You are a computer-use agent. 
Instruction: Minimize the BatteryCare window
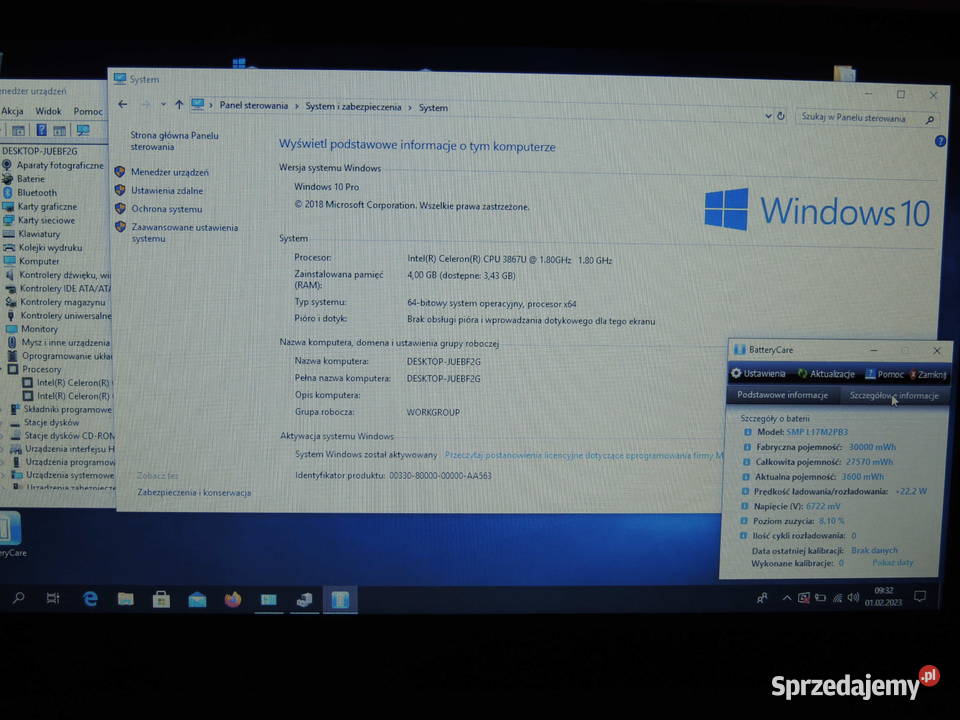(874, 350)
